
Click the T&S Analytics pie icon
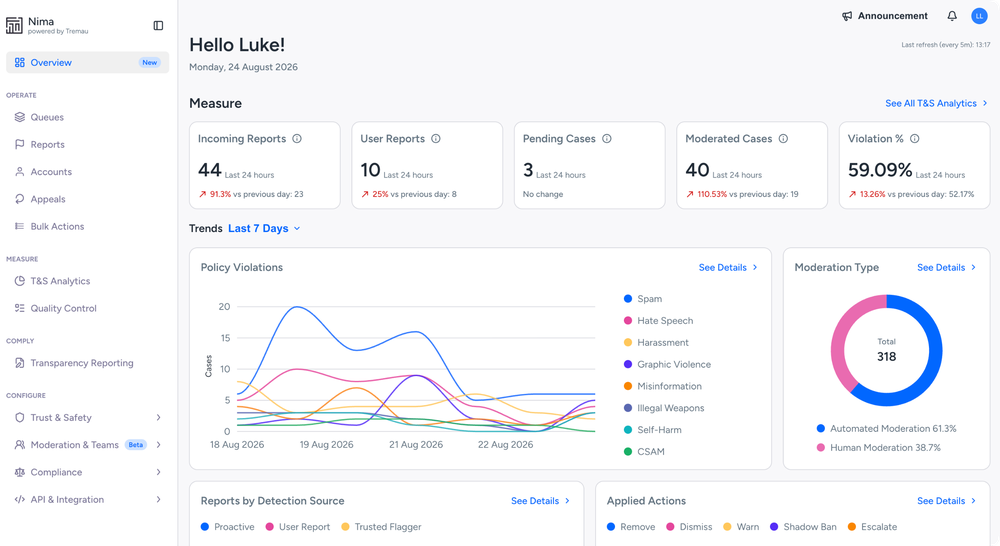point(20,281)
